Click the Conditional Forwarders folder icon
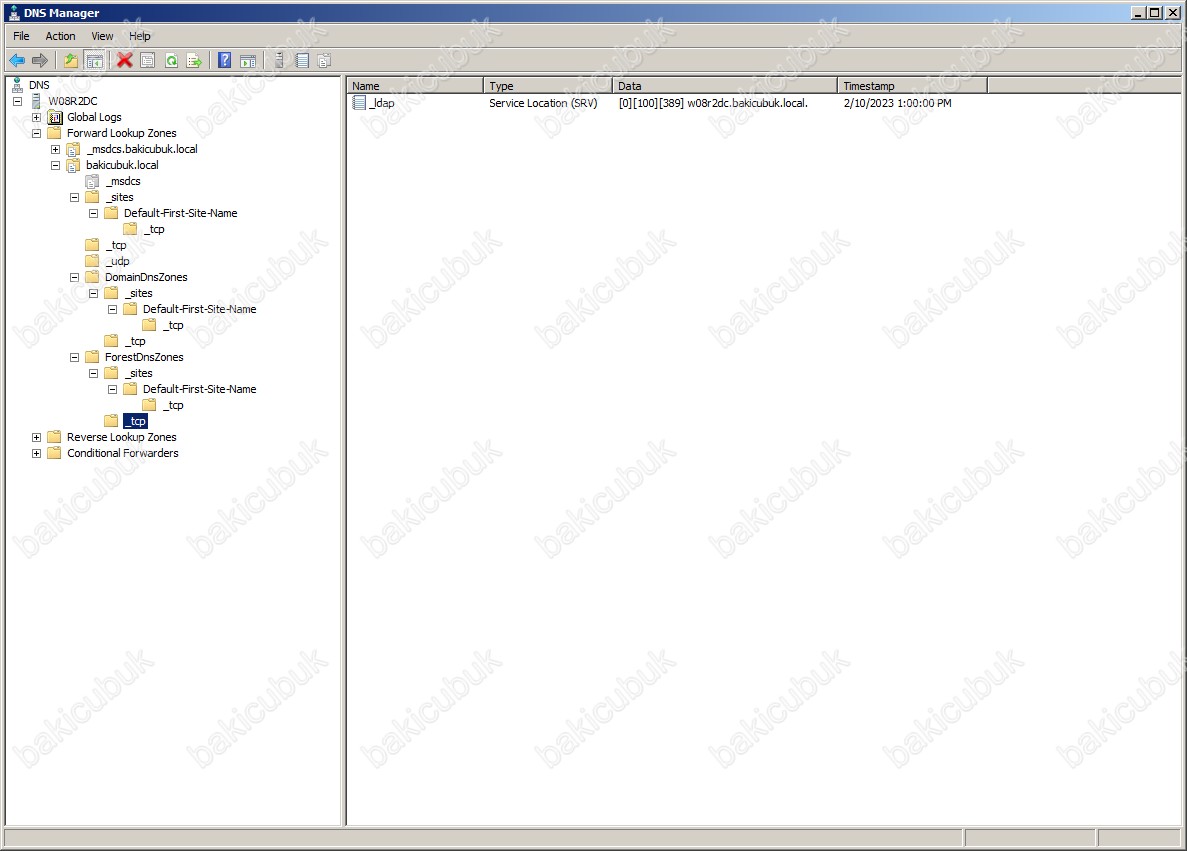This screenshot has height=851, width=1187. pos(55,453)
